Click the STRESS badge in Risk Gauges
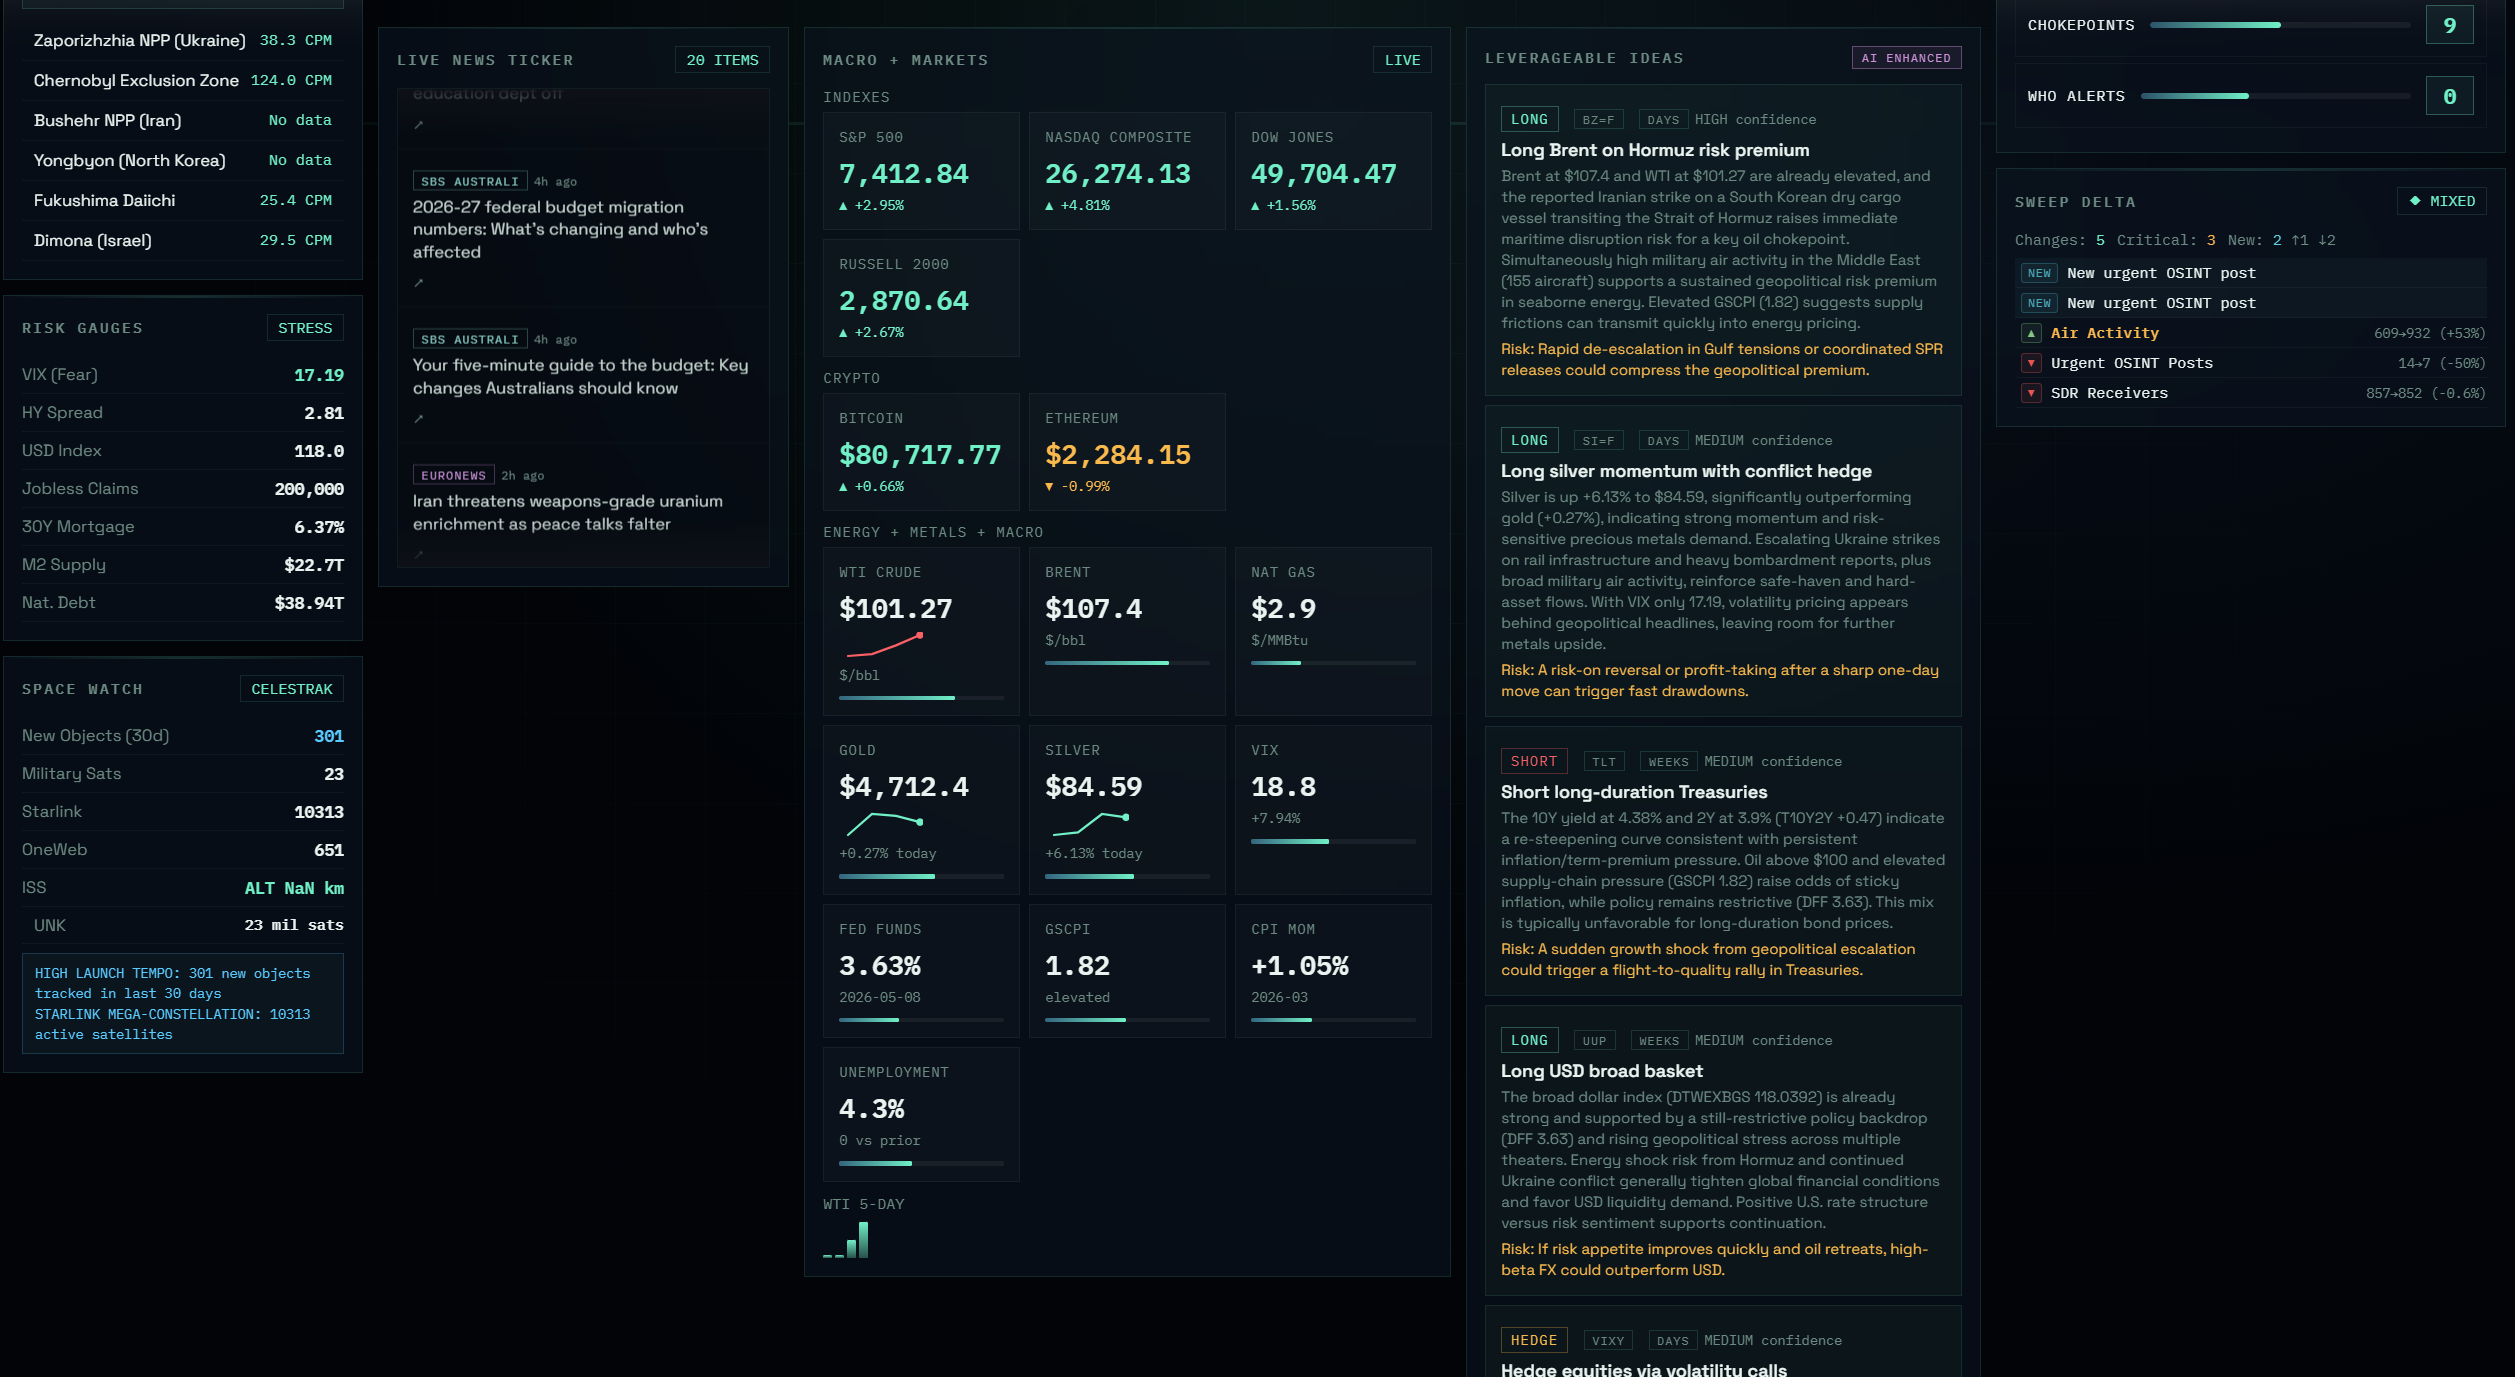 point(305,328)
